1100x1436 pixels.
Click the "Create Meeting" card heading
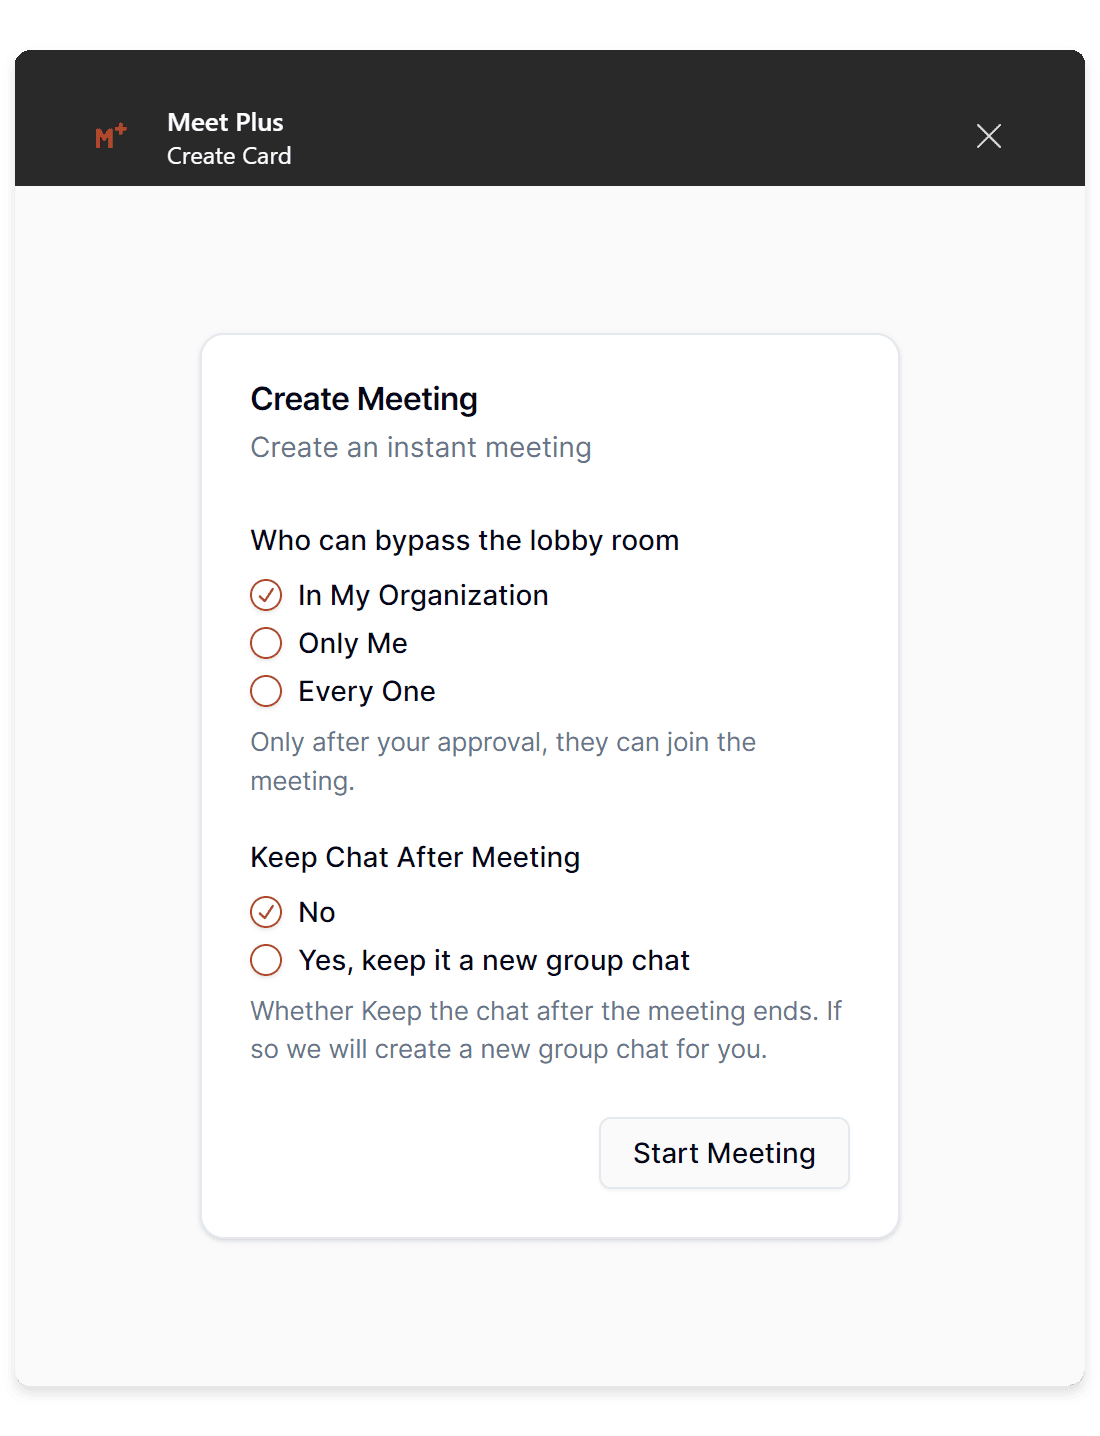pyautogui.click(x=364, y=399)
